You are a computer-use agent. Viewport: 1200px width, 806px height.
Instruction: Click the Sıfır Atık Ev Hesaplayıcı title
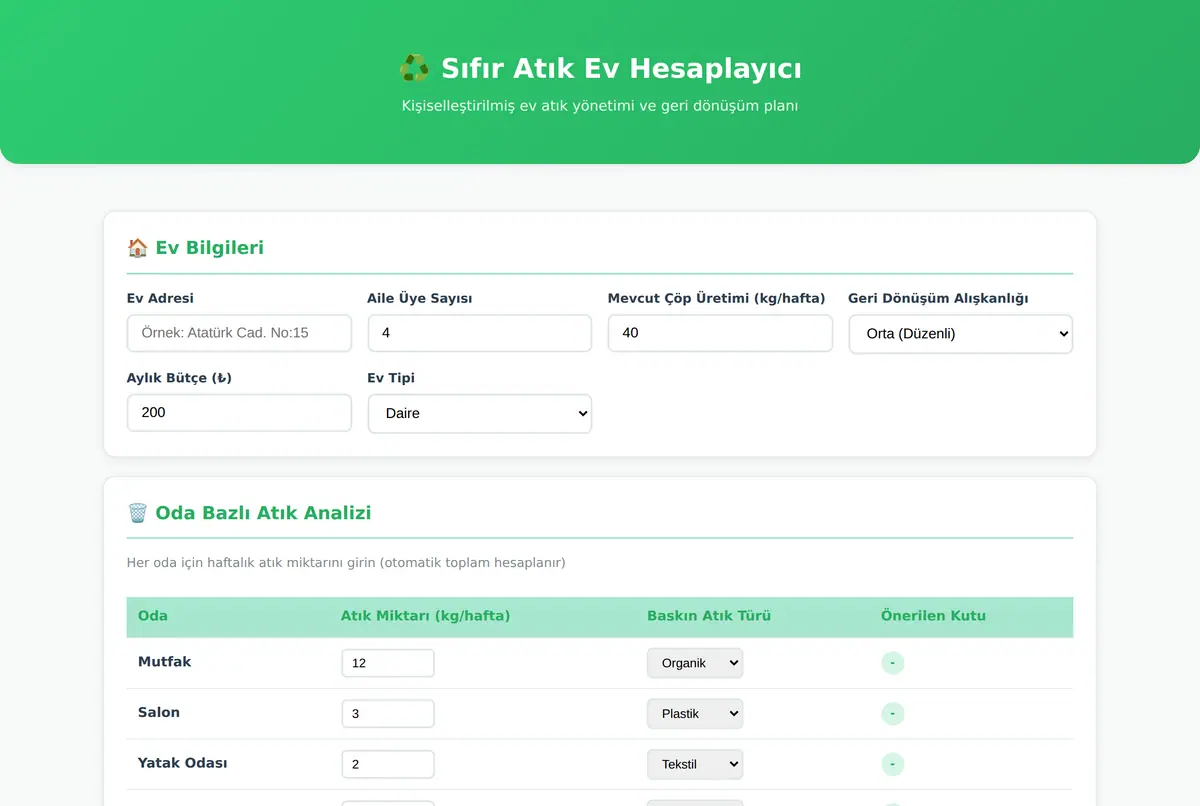621,69
